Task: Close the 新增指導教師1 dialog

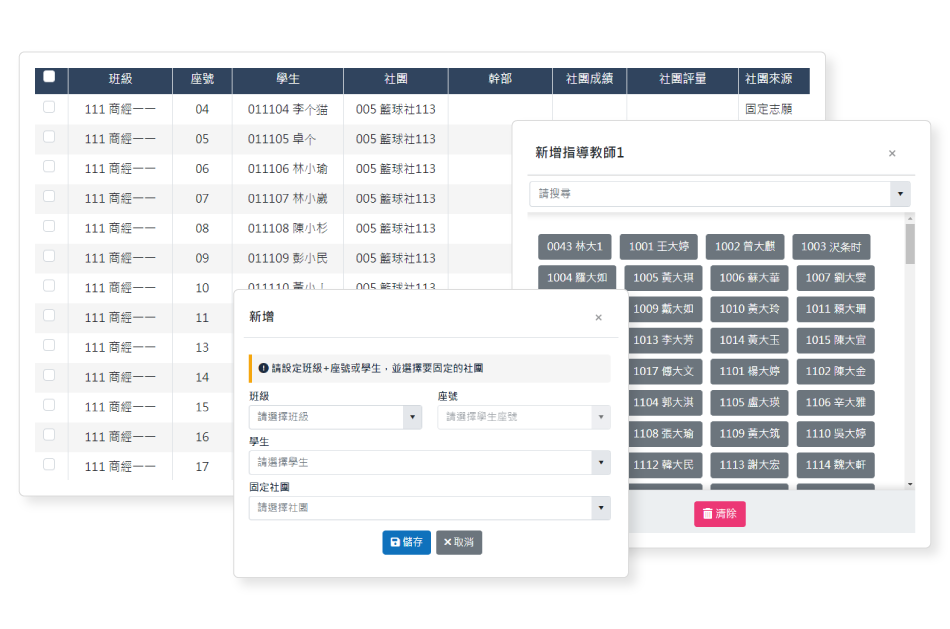Action: tap(892, 153)
